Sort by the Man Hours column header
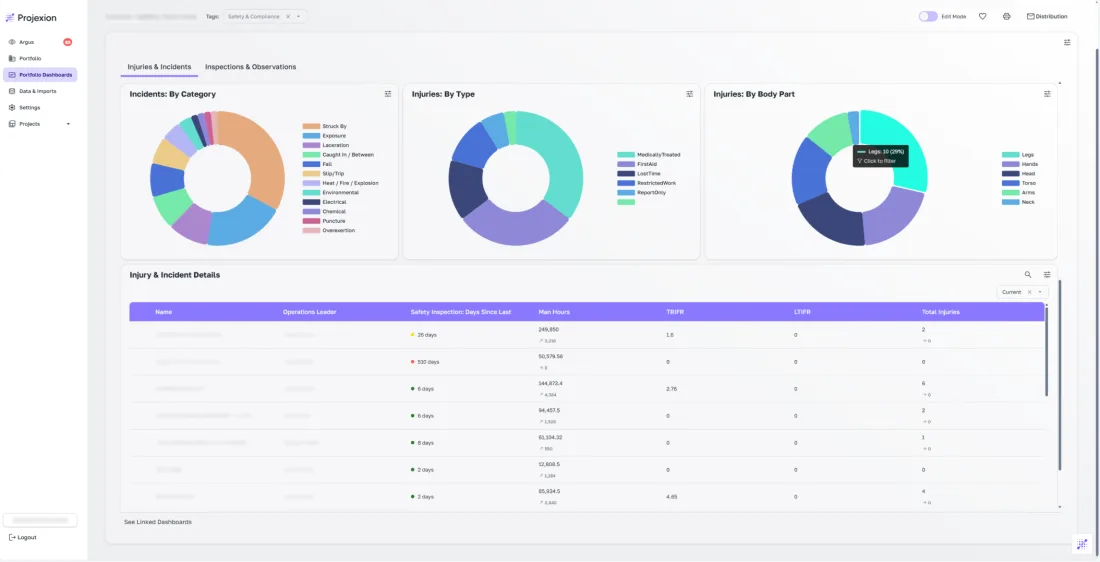The width and height of the screenshot is (1100, 562). point(554,312)
